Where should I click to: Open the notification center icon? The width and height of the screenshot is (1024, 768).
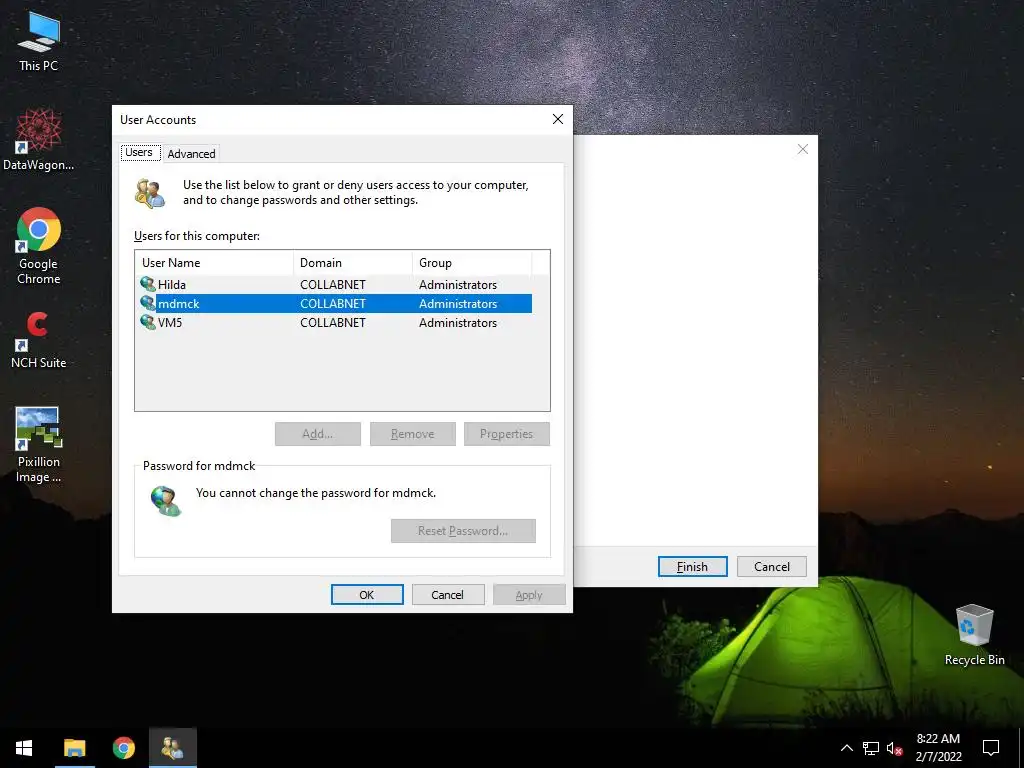click(x=991, y=748)
